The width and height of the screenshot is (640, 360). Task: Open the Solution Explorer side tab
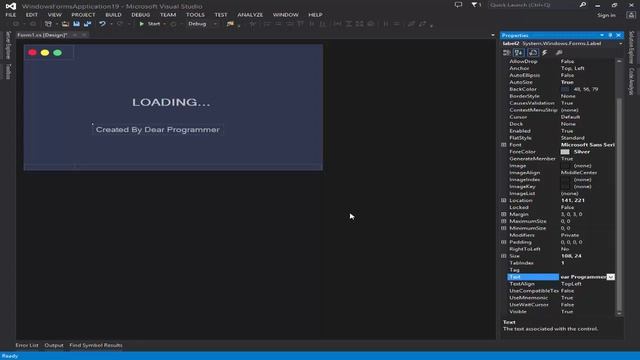point(631,48)
